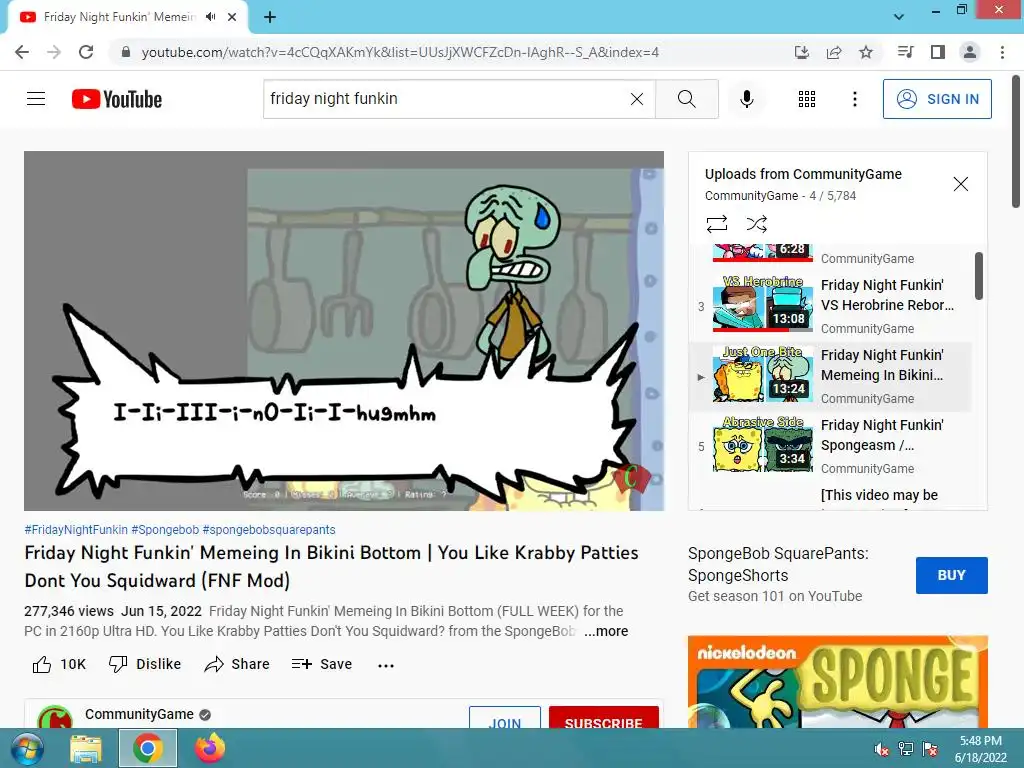
Task: Select 'Friday Night Funkin' Spongeasm' playlist title
Action: coord(882,435)
